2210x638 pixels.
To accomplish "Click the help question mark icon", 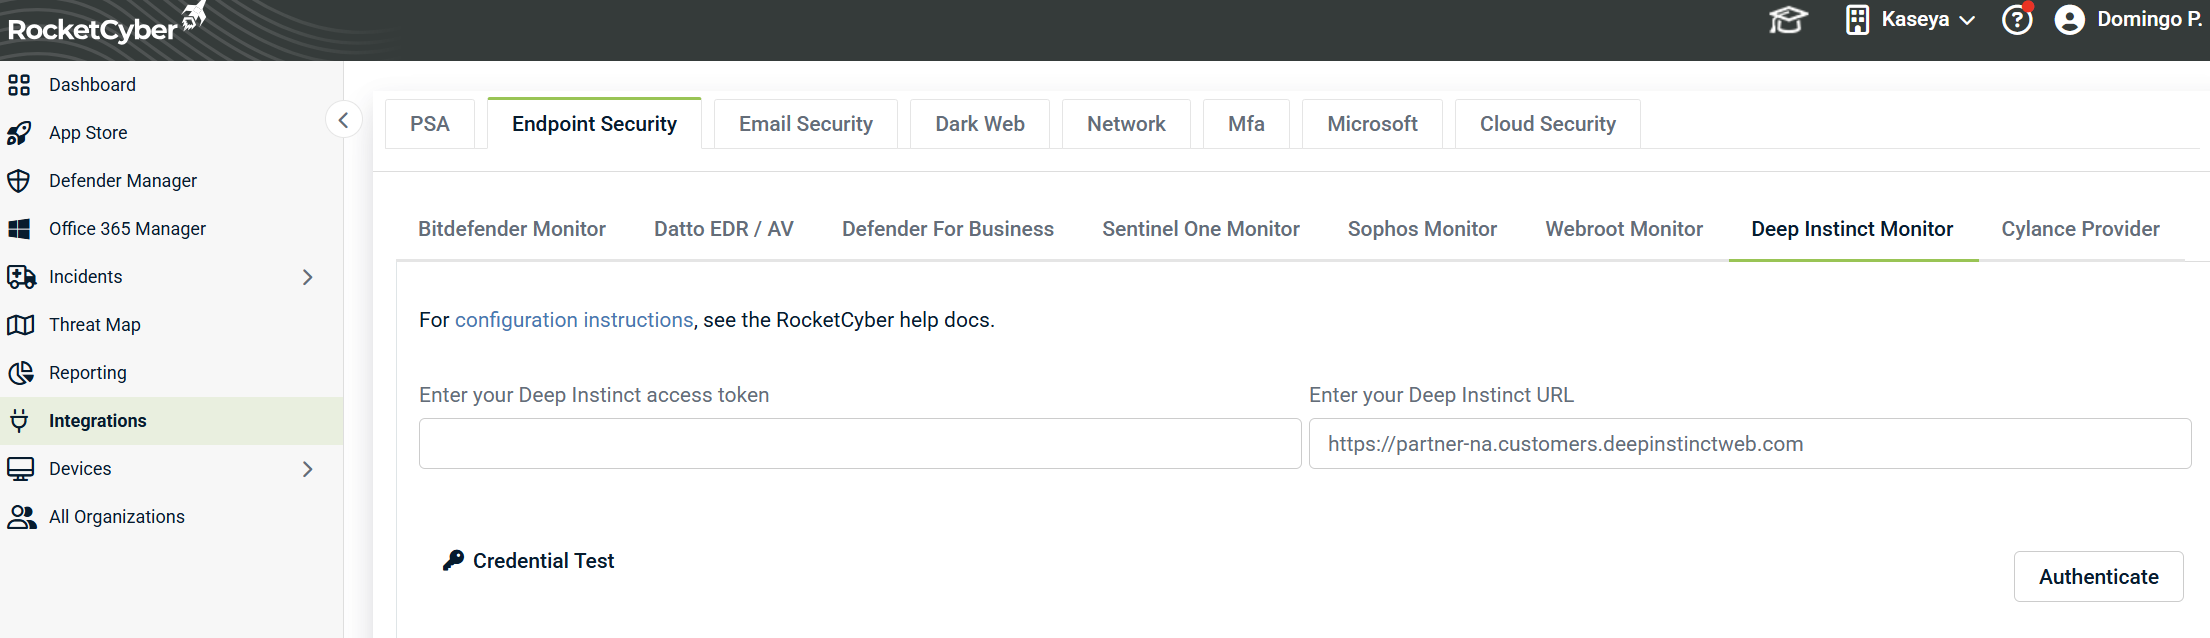I will coord(2016,20).
